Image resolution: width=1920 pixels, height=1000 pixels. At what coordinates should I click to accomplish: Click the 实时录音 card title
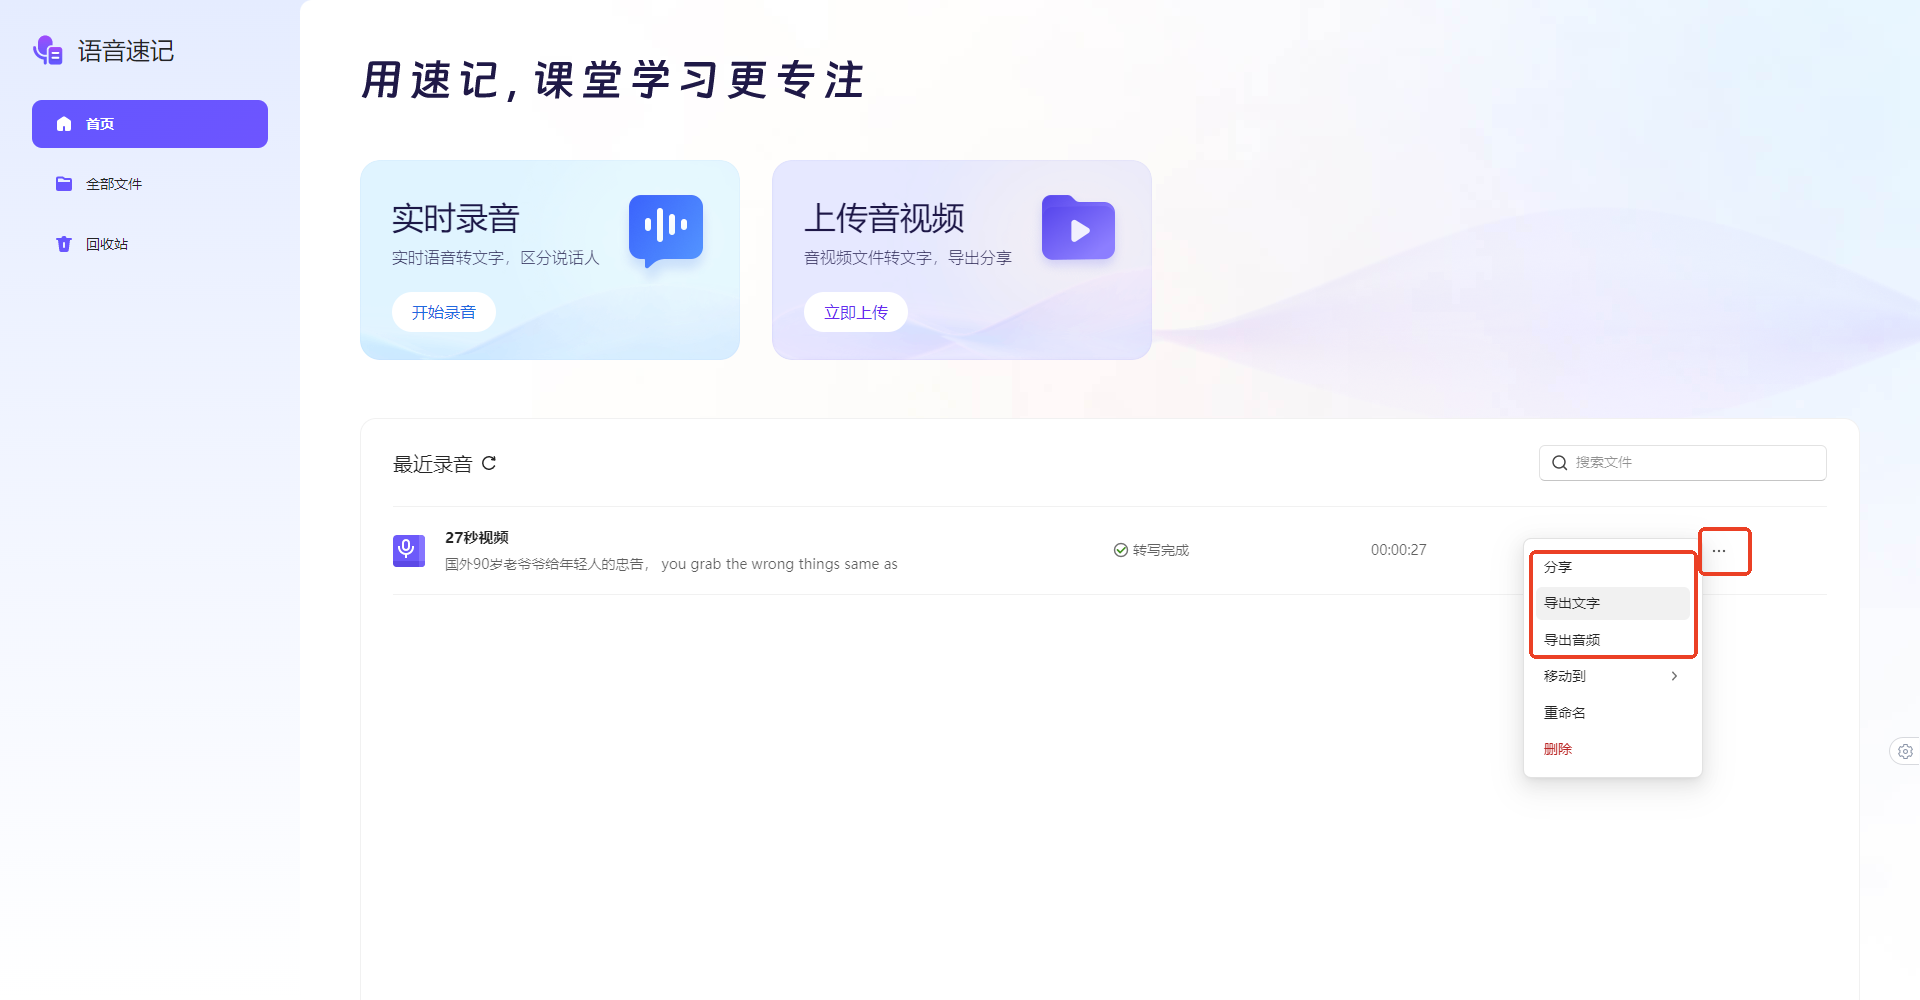(456, 218)
